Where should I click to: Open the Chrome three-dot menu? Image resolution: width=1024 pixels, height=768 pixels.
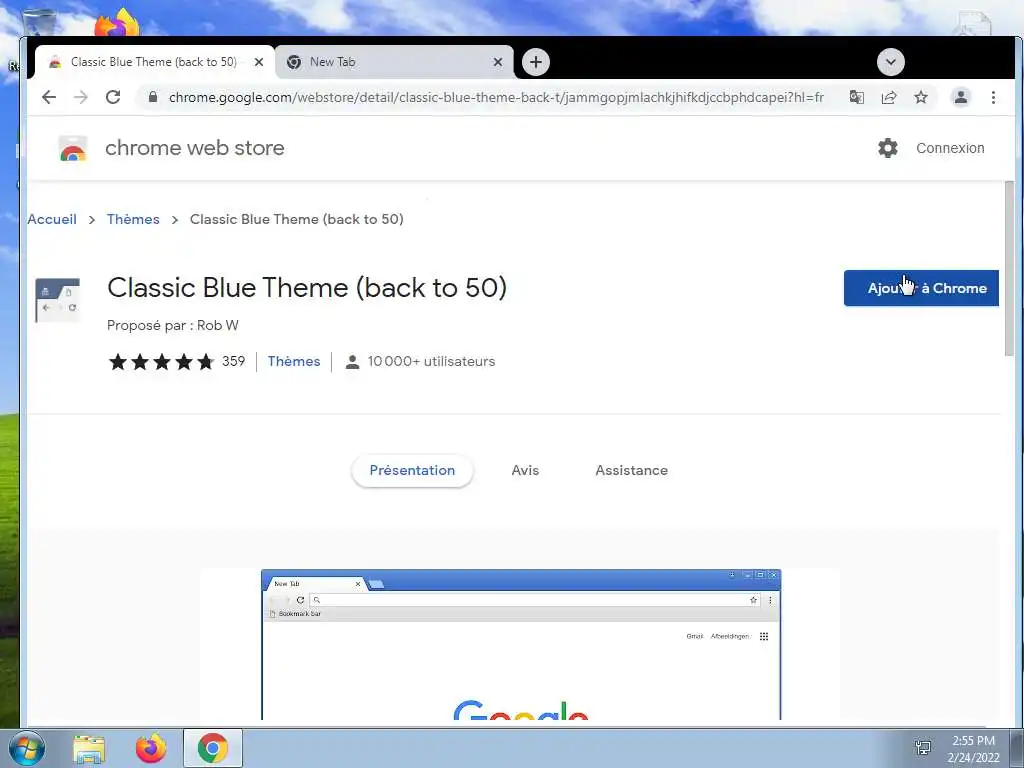(993, 97)
